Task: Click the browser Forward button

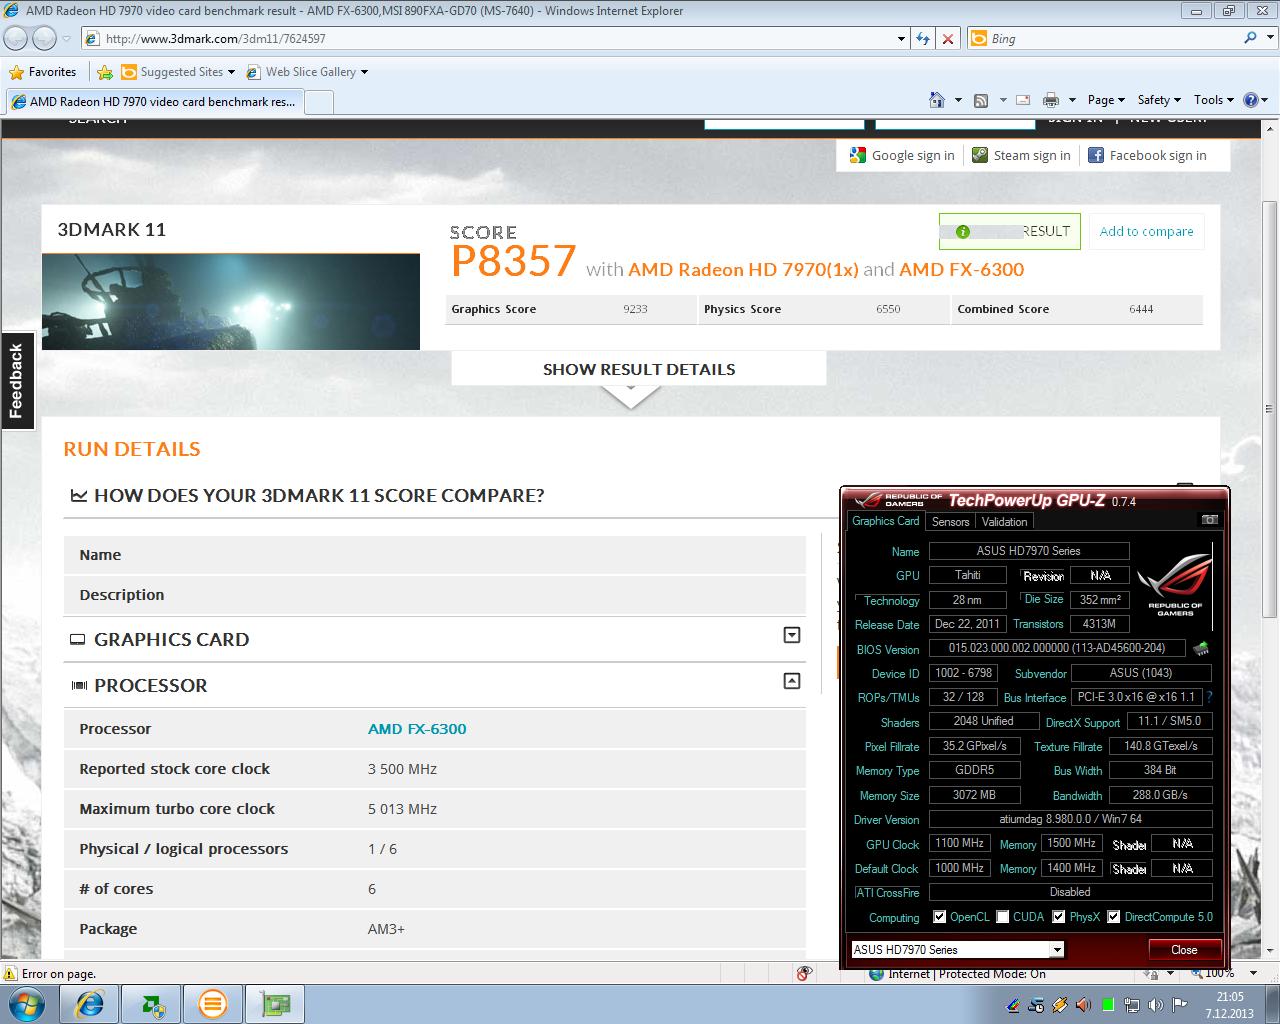Action: (44, 38)
